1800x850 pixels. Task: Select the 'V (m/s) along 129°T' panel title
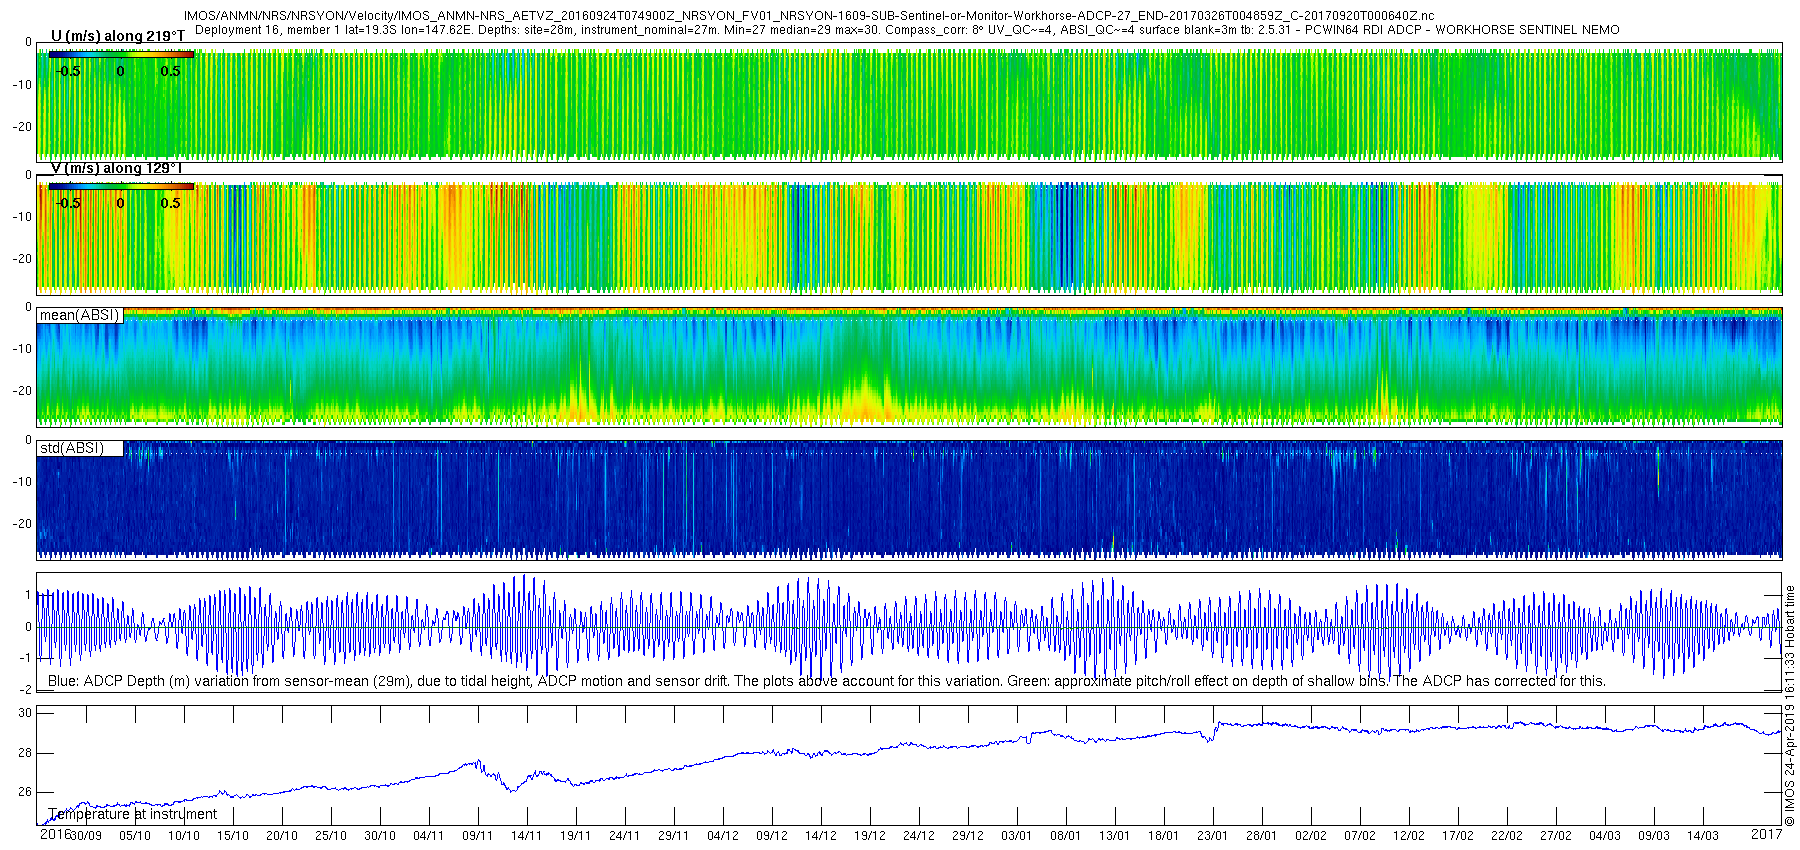point(117,168)
